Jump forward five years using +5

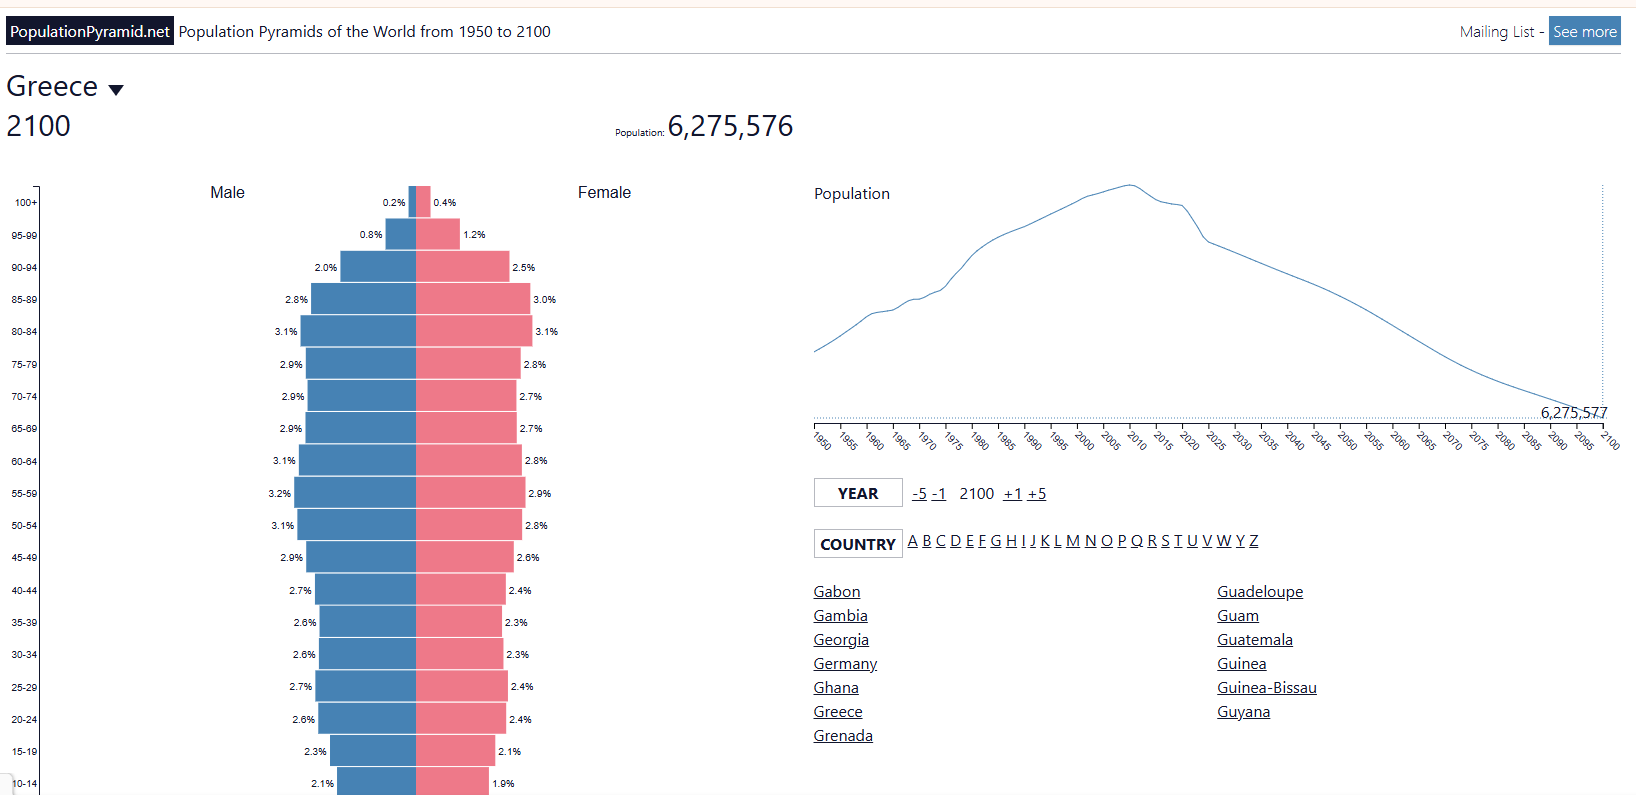(1037, 494)
